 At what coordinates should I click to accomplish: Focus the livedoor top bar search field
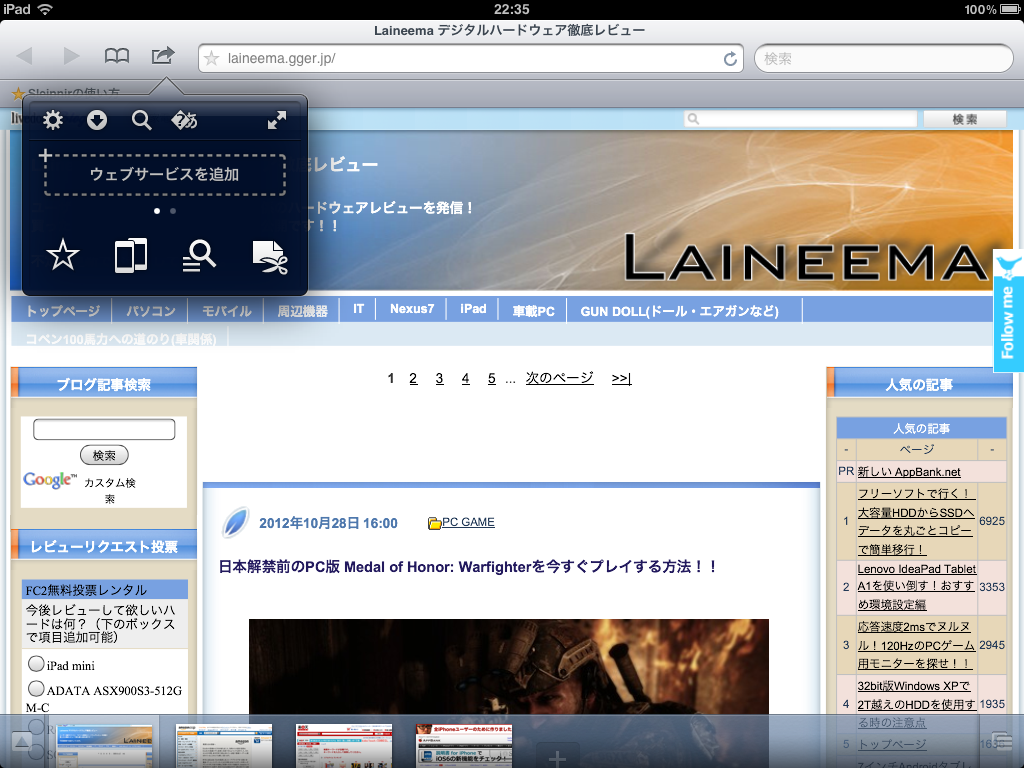(x=801, y=119)
